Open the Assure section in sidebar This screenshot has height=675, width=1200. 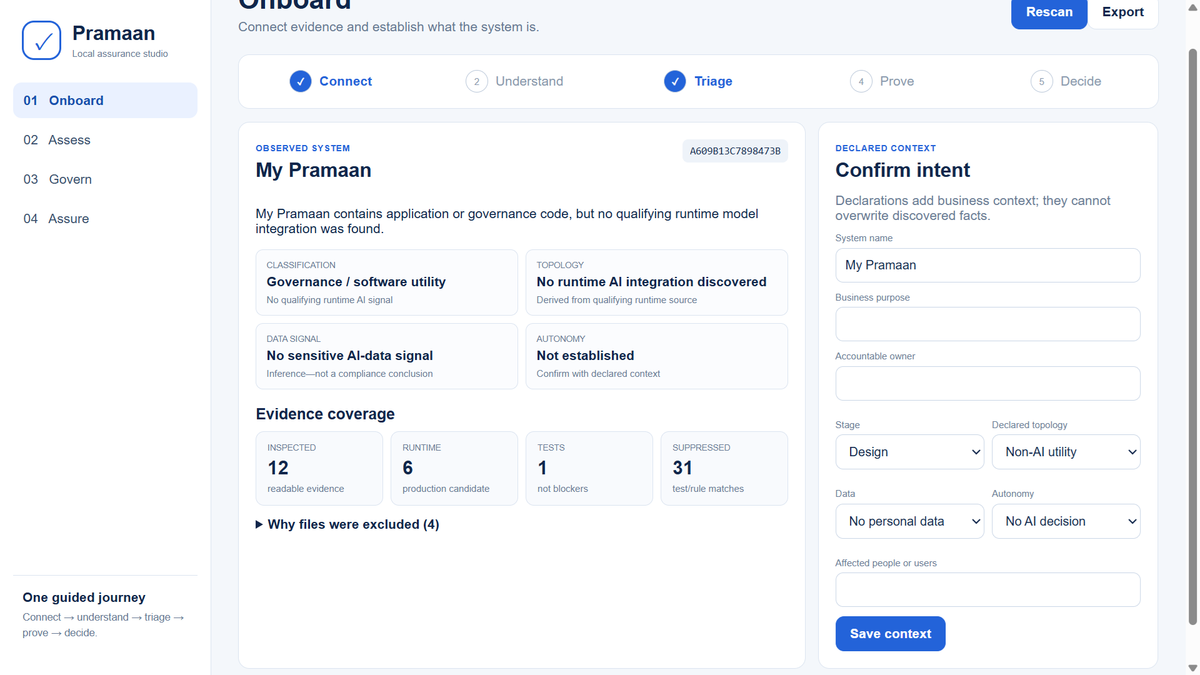pyautogui.click(x=105, y=218)
